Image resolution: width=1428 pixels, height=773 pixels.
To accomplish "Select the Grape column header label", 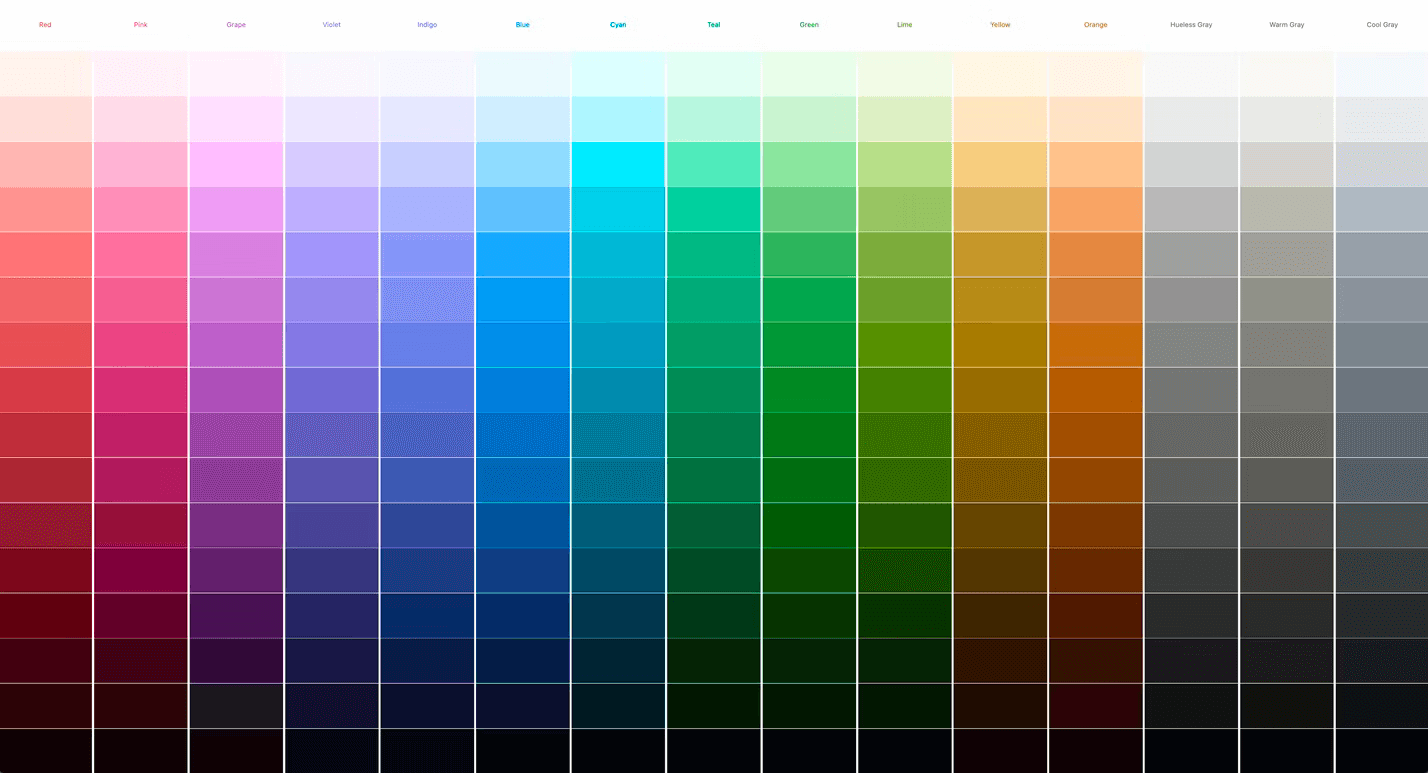I will pos(236,24).
